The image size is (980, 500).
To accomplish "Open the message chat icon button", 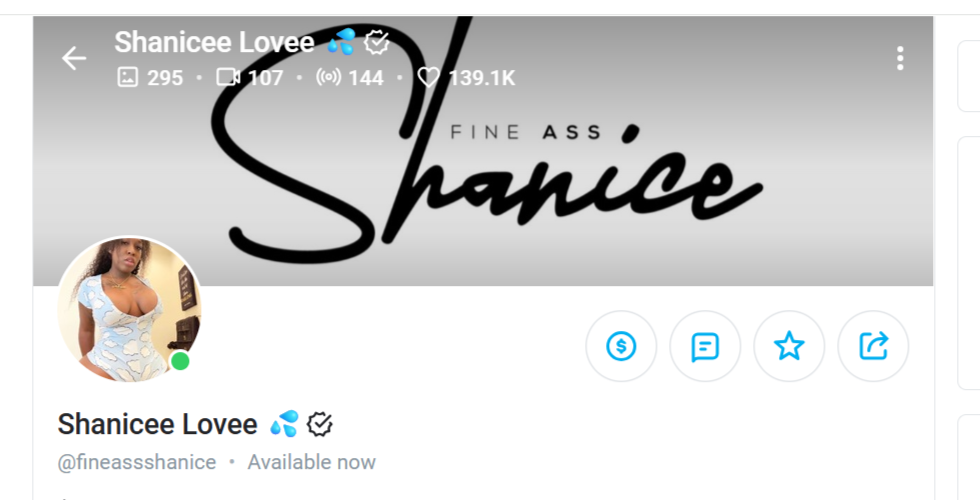I will [x=705, y=347].
